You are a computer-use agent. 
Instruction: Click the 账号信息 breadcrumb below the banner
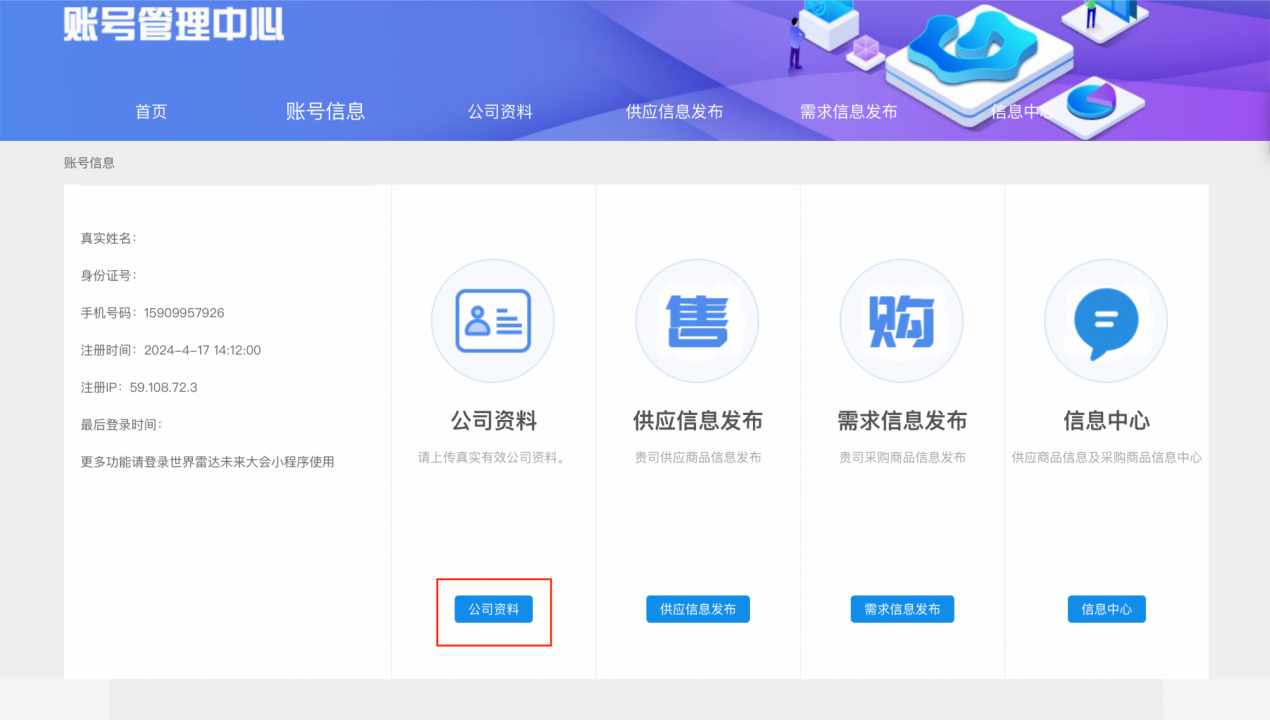click(x=89, y=162)
